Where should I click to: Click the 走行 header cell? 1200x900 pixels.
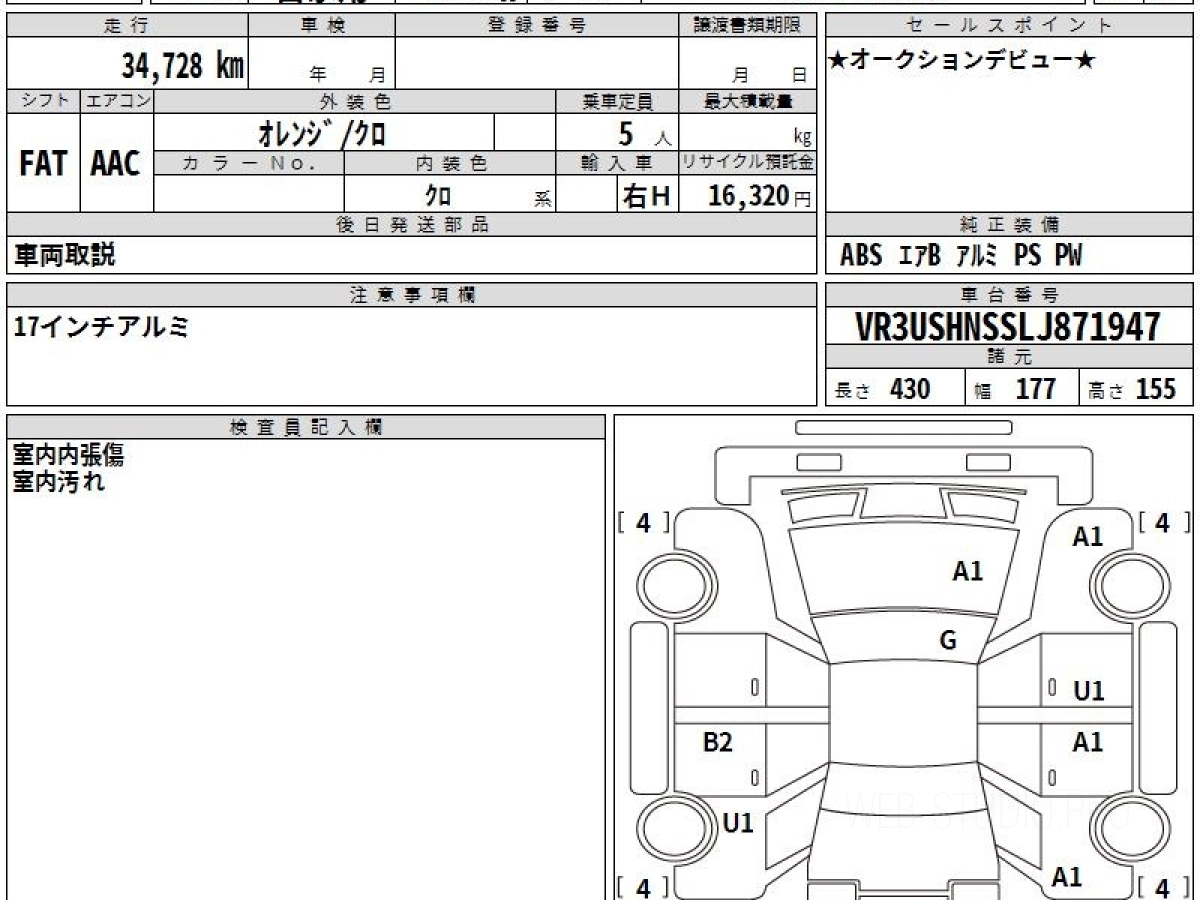127,26
